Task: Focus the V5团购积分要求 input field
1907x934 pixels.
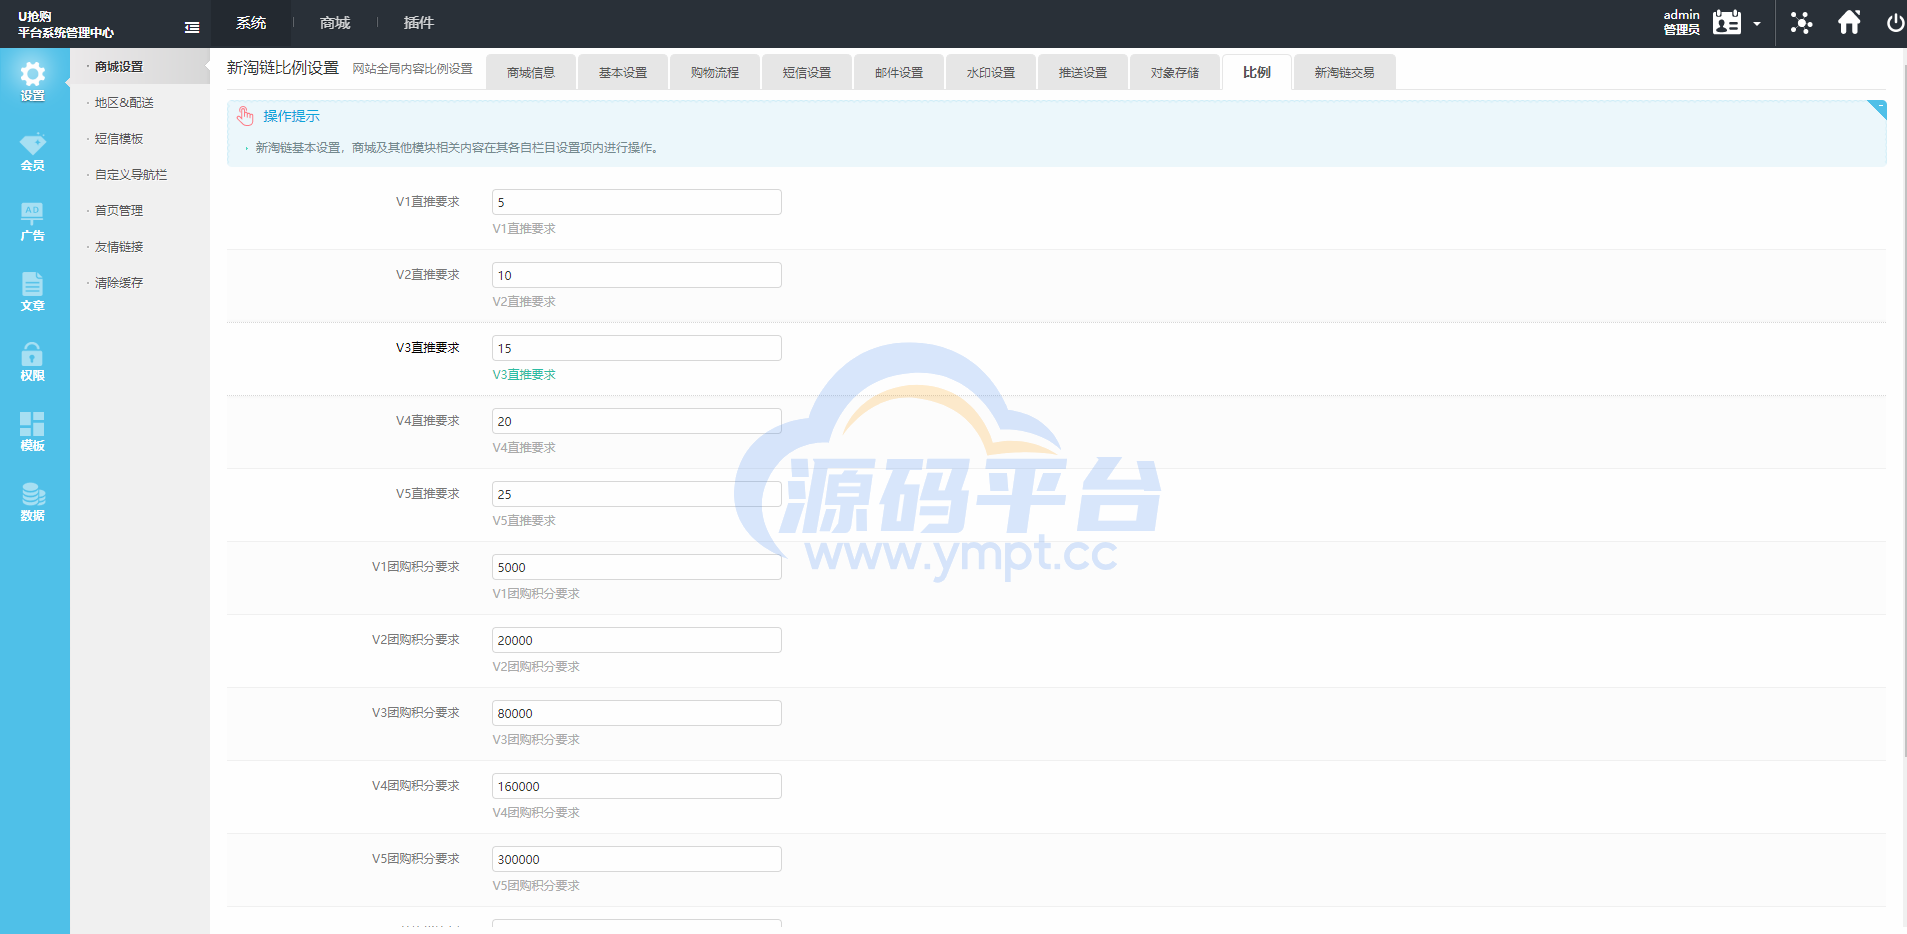Action: click(637, 859)
